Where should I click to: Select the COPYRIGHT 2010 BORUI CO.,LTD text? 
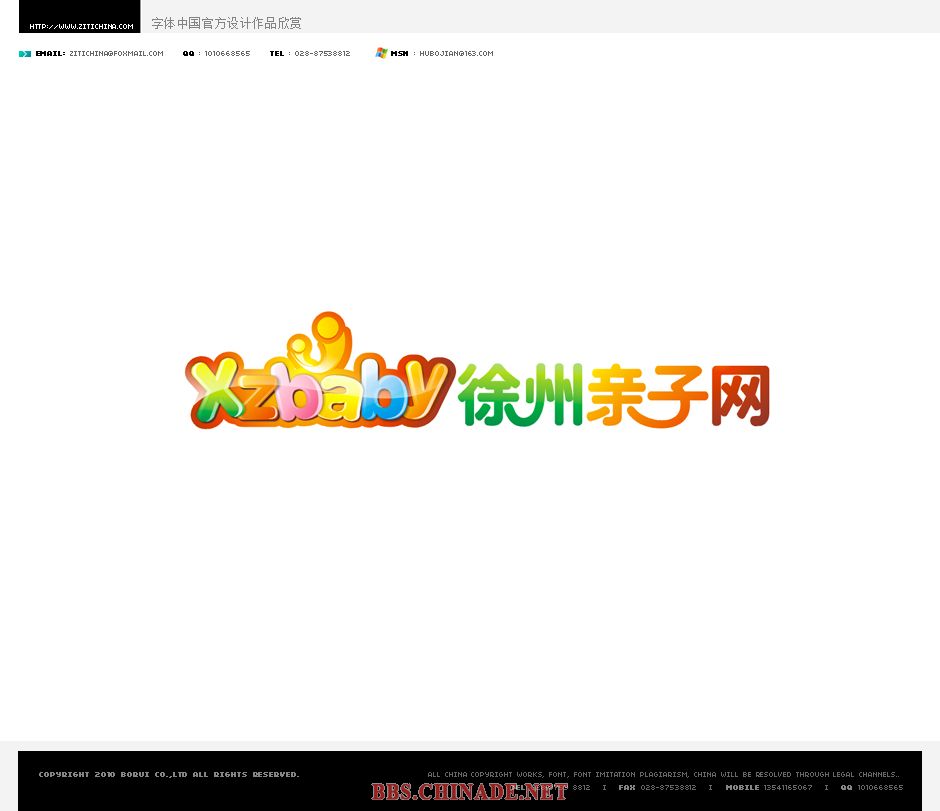click(x=113, y=774)
